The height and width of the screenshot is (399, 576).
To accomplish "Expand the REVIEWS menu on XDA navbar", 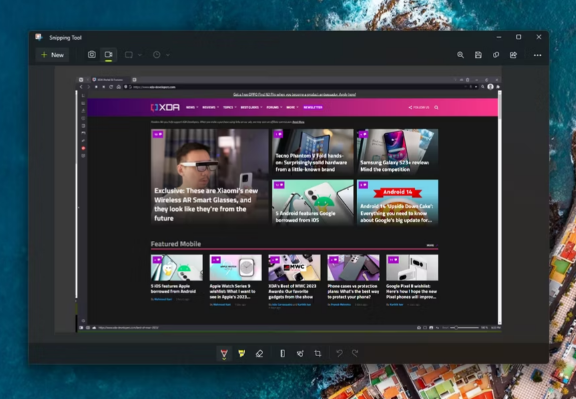I will pos(210,107).
